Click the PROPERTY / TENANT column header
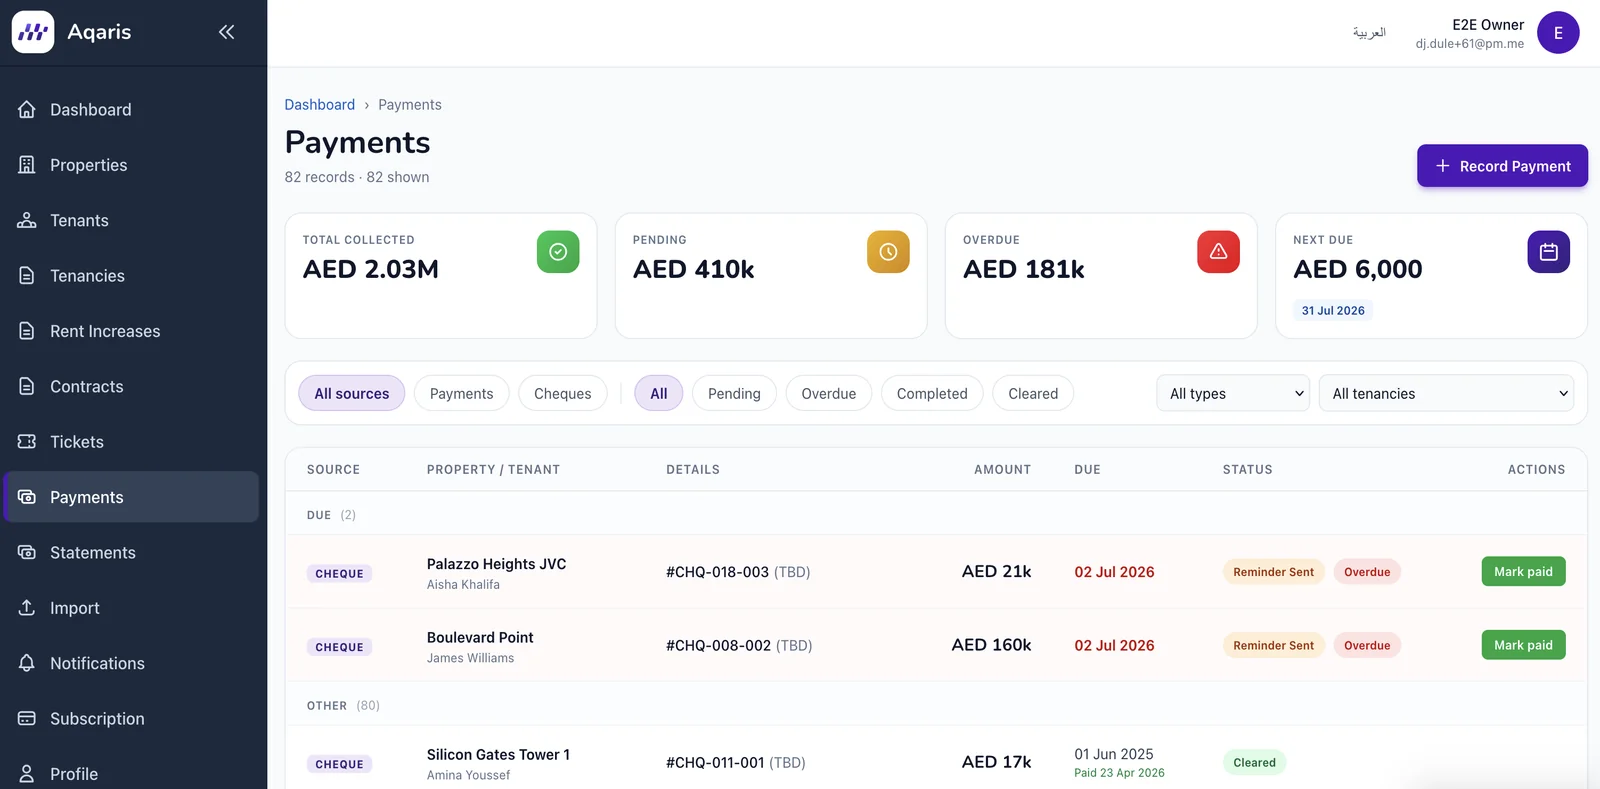The image size is (1600, 789). [x=493, y=469]
